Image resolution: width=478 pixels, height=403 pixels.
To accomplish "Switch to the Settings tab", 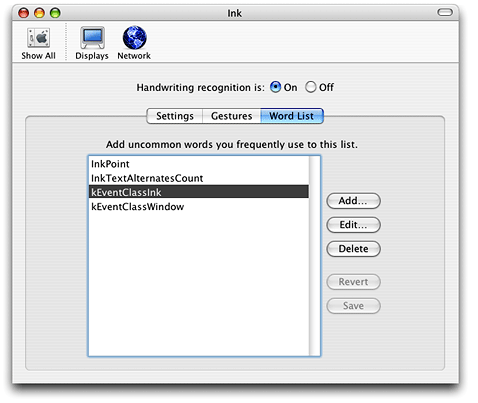I will click(x=175, y=116).
